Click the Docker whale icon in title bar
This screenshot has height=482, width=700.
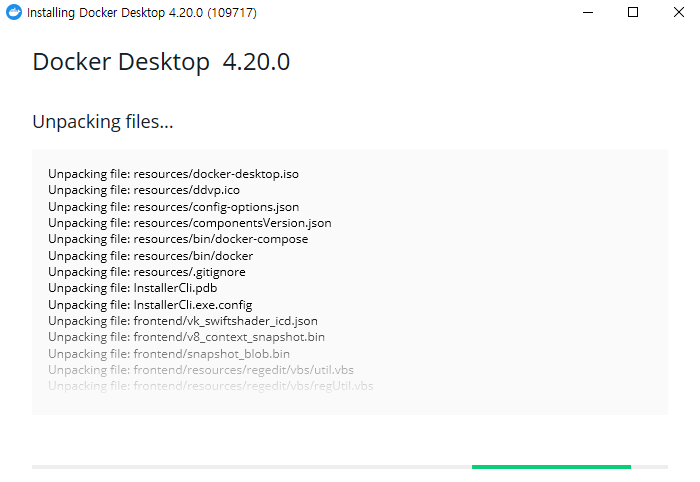point(14,12)
